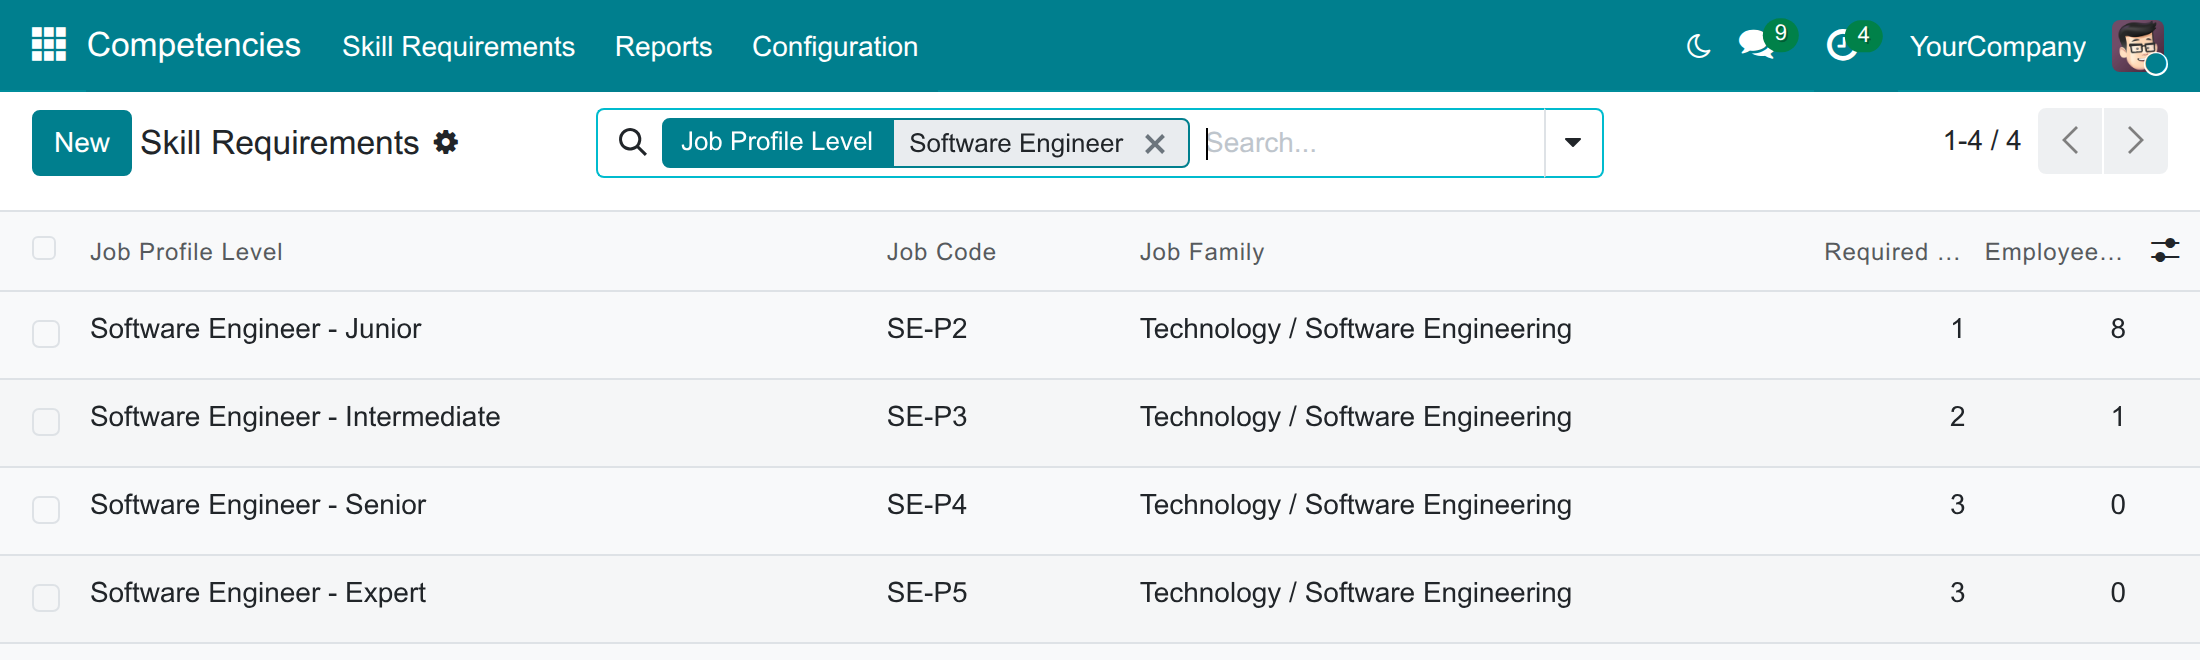Open the activities clock icon
The width and height of the screenshot is (2200, 660).
coord(1842,45)
